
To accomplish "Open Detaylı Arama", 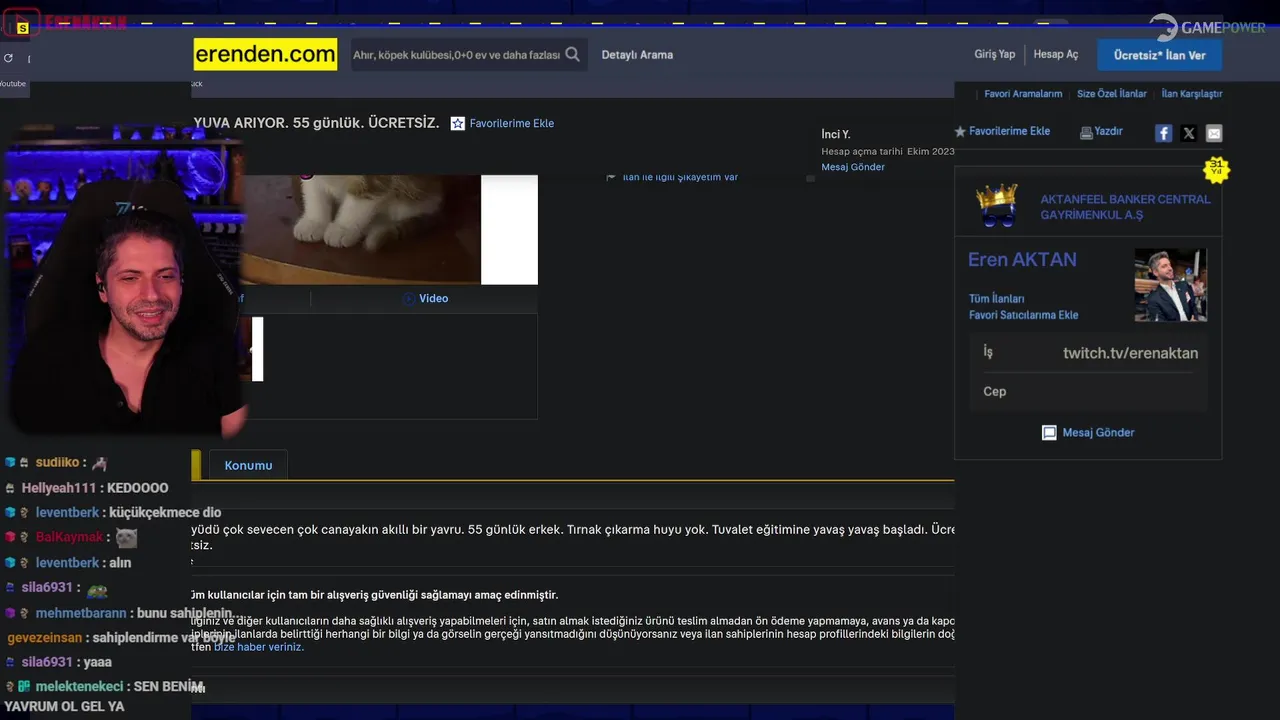I will (637, 55).
